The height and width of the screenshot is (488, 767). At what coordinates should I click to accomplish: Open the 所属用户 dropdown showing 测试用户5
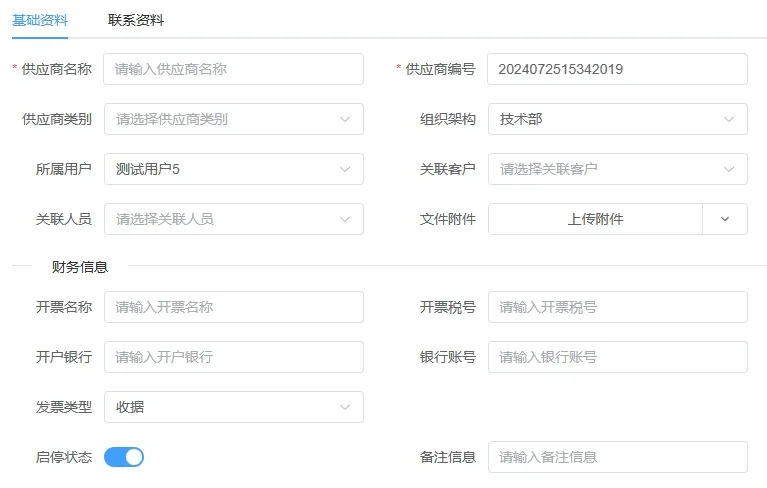234,169
